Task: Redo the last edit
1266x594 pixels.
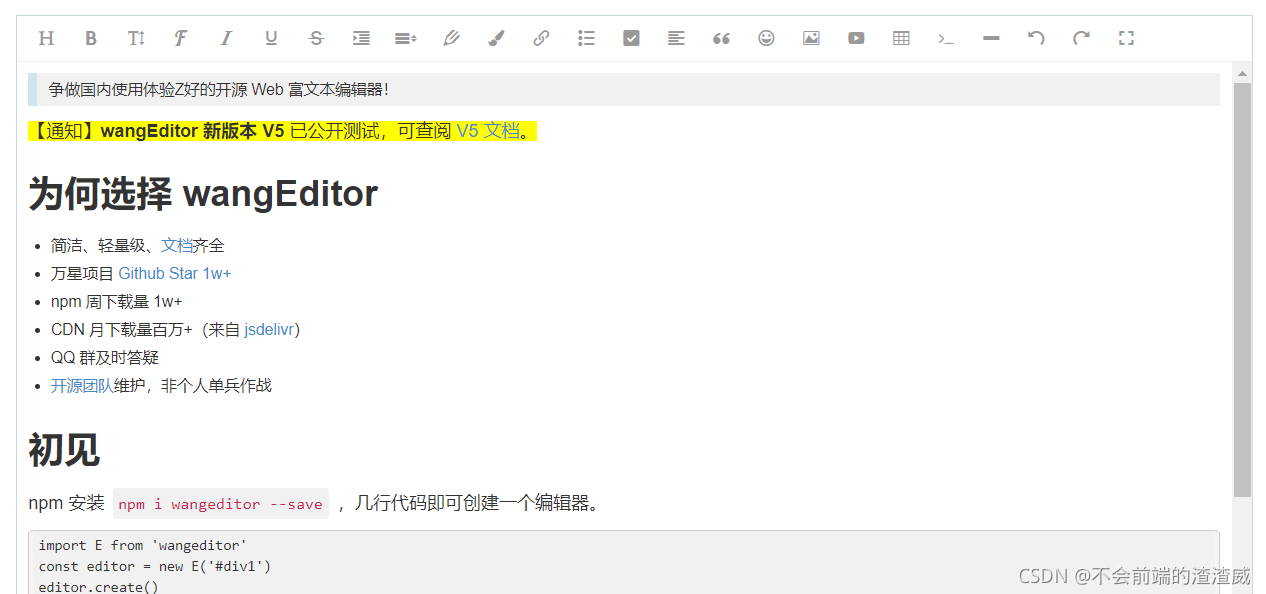Action: point(1081,38)
